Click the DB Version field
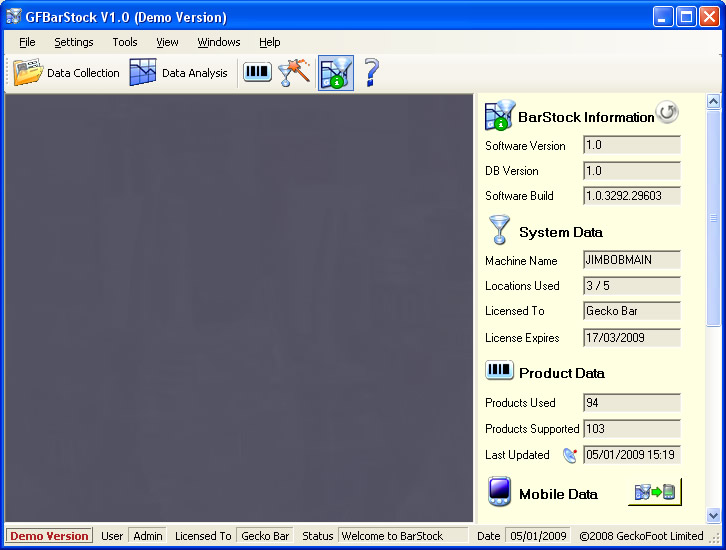The height and width of the screenshot is (550, 726). tap(632, 171)
